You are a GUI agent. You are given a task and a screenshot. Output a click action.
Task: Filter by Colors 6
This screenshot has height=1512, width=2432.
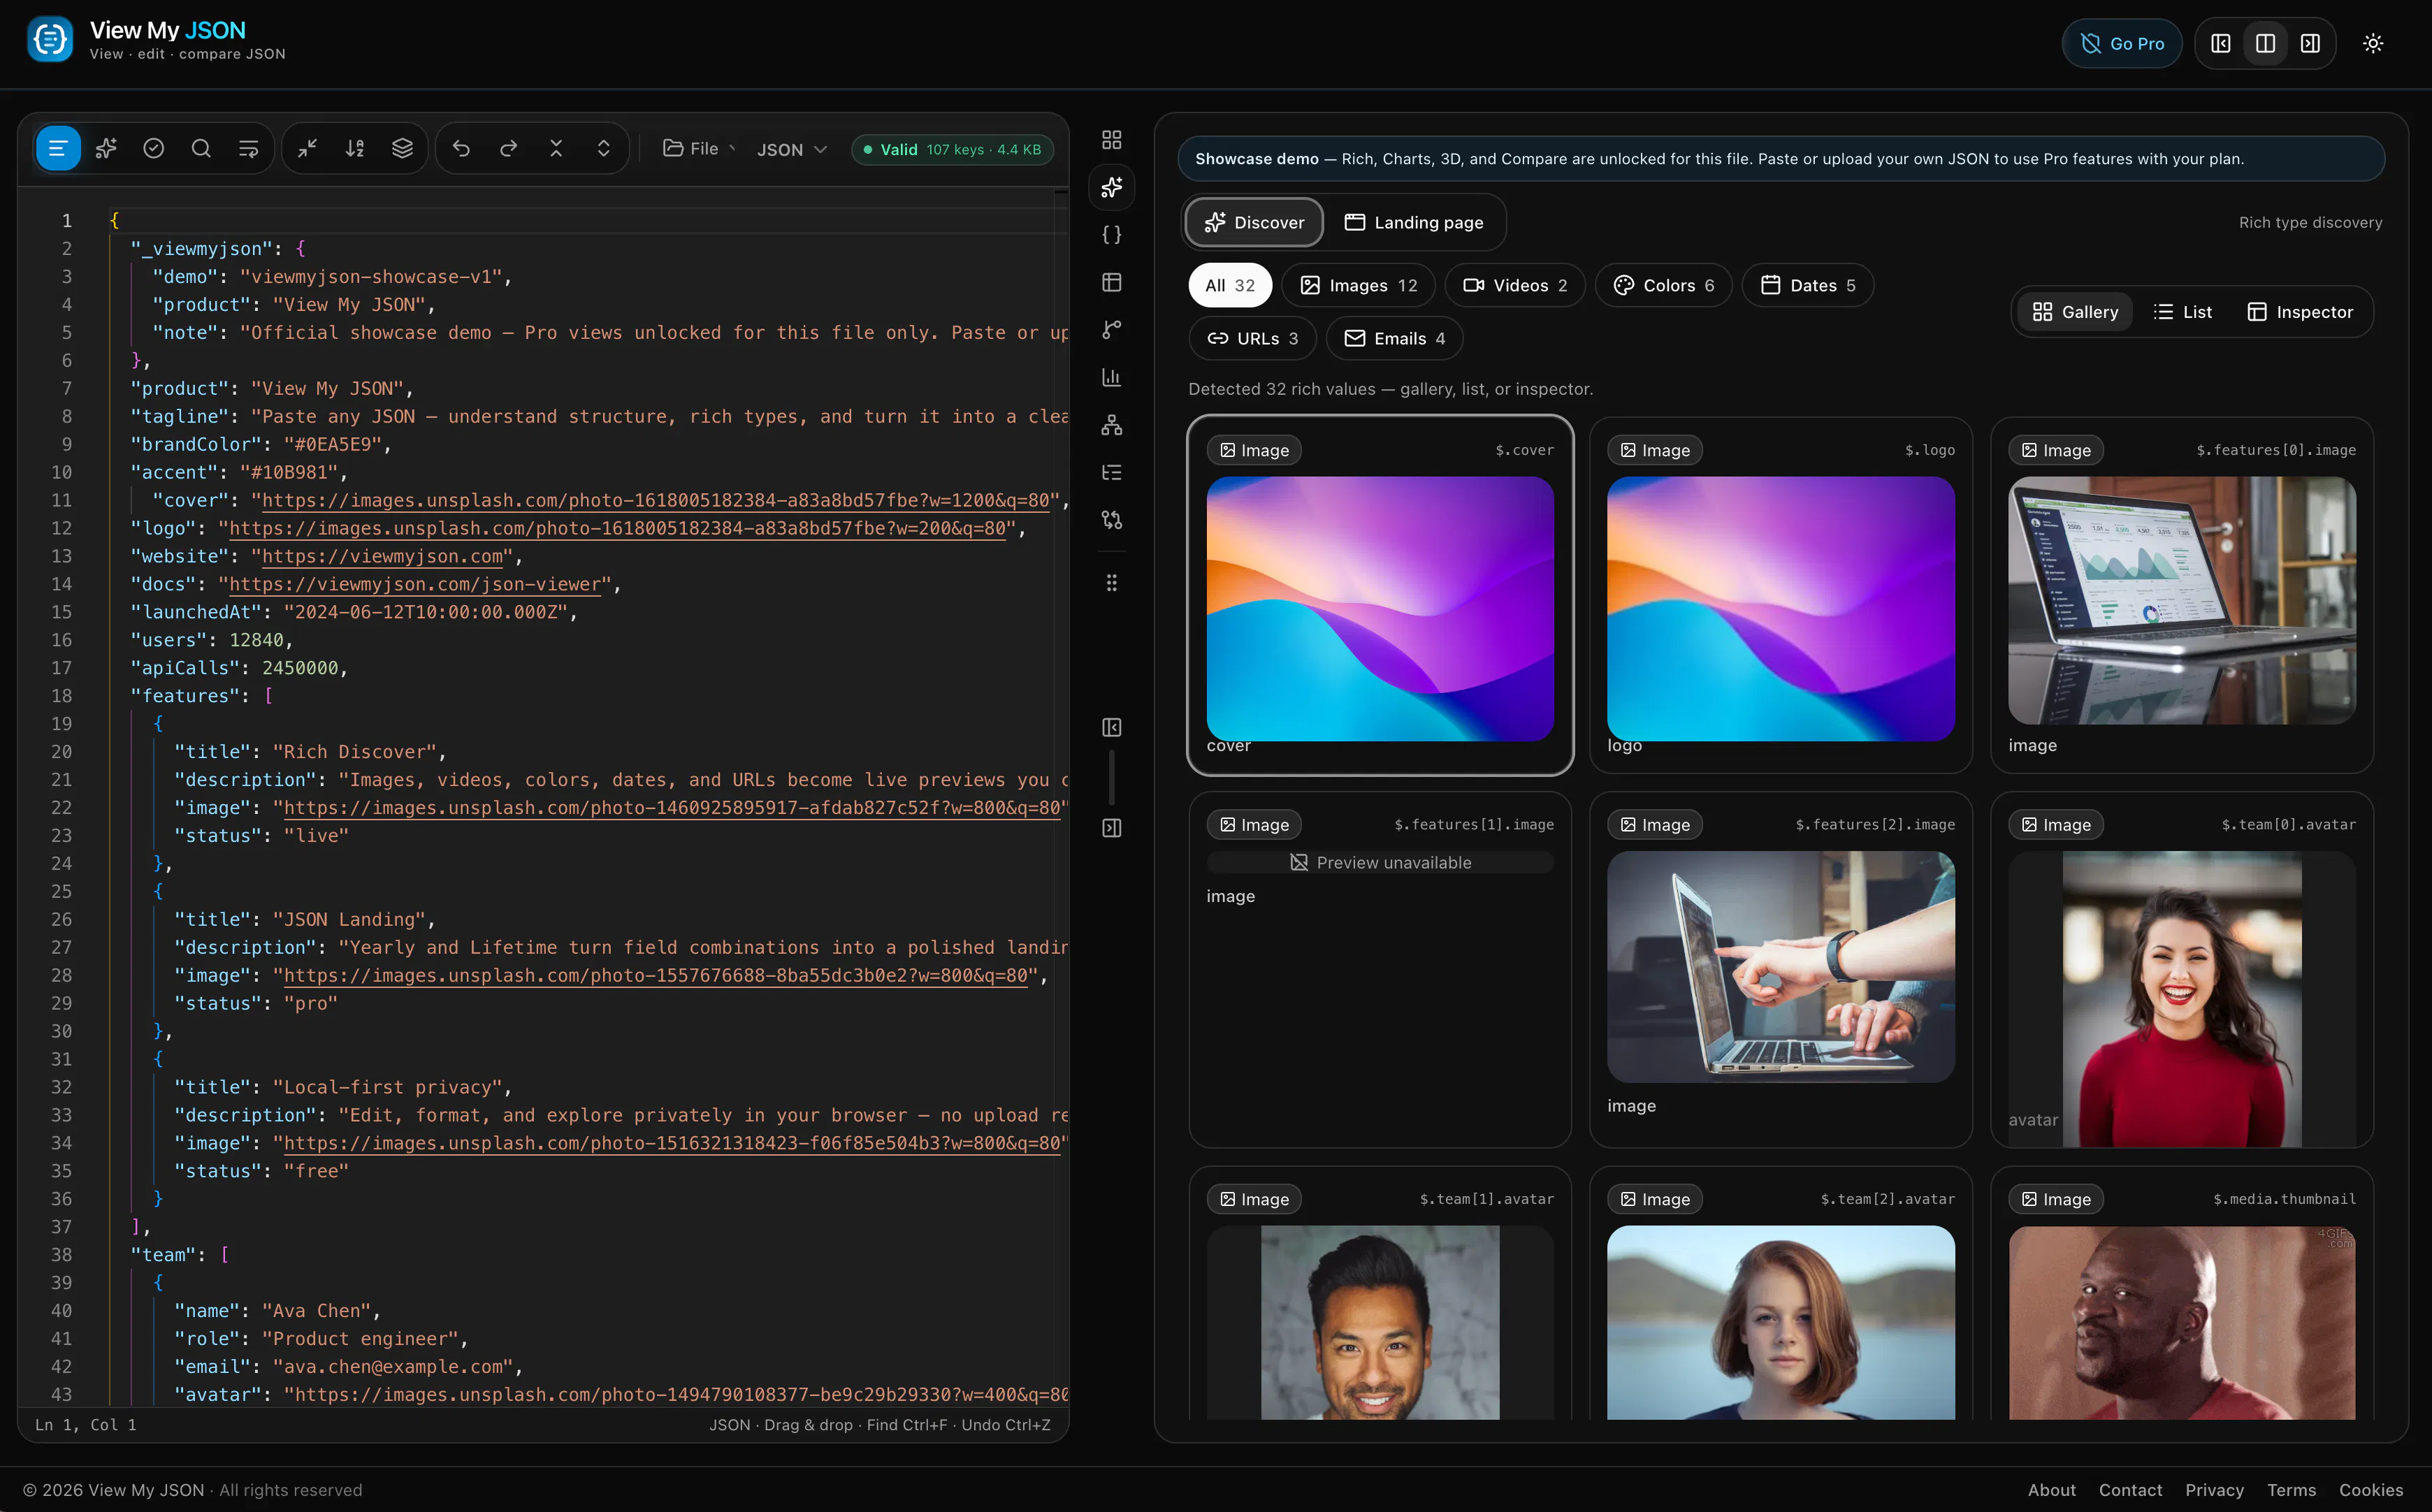coord(1664,285)
